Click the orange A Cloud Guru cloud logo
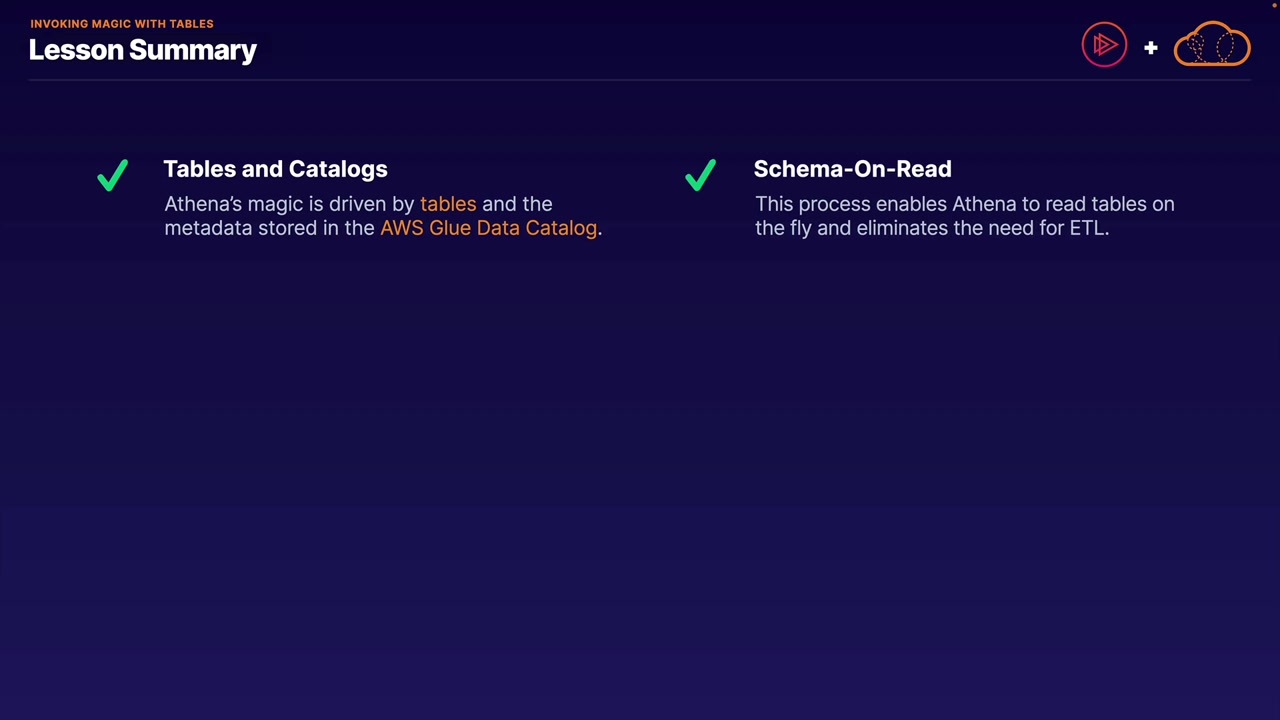 (1212, 45)
